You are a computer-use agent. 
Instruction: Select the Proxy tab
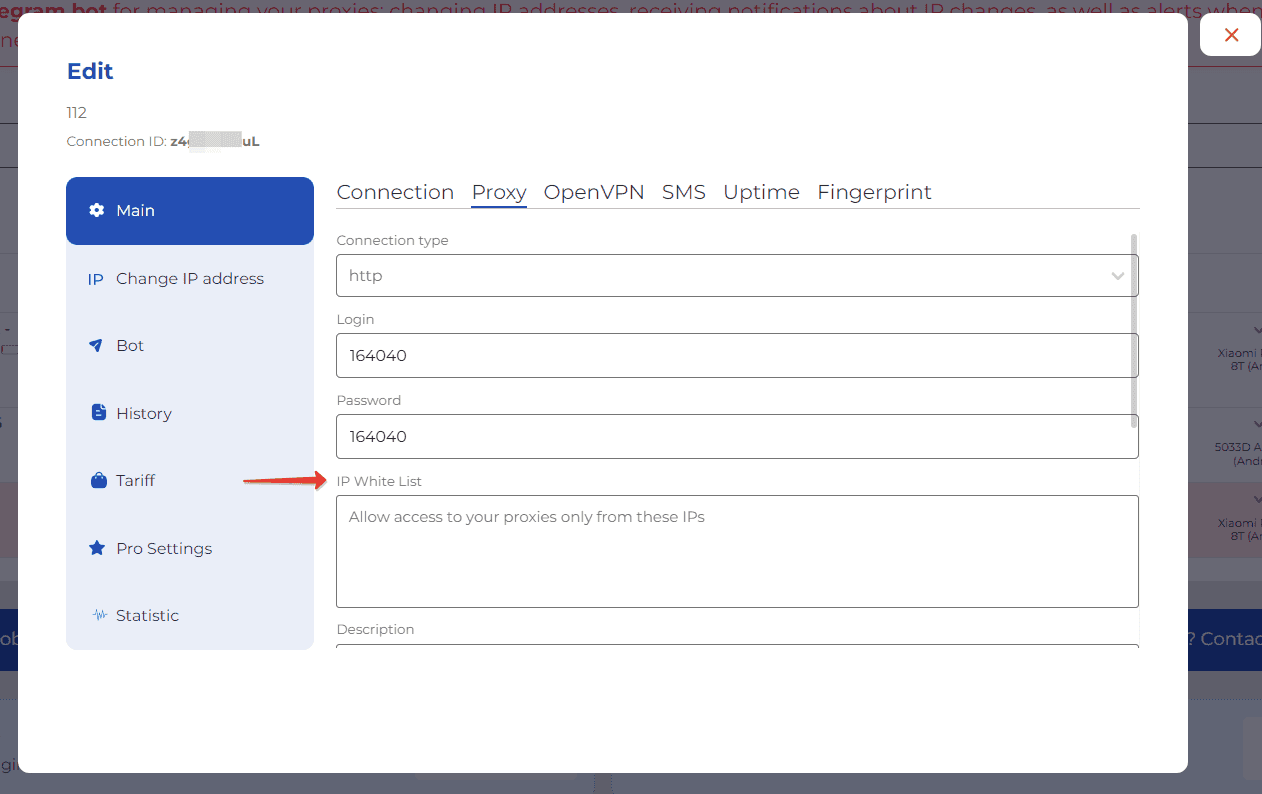499,193
